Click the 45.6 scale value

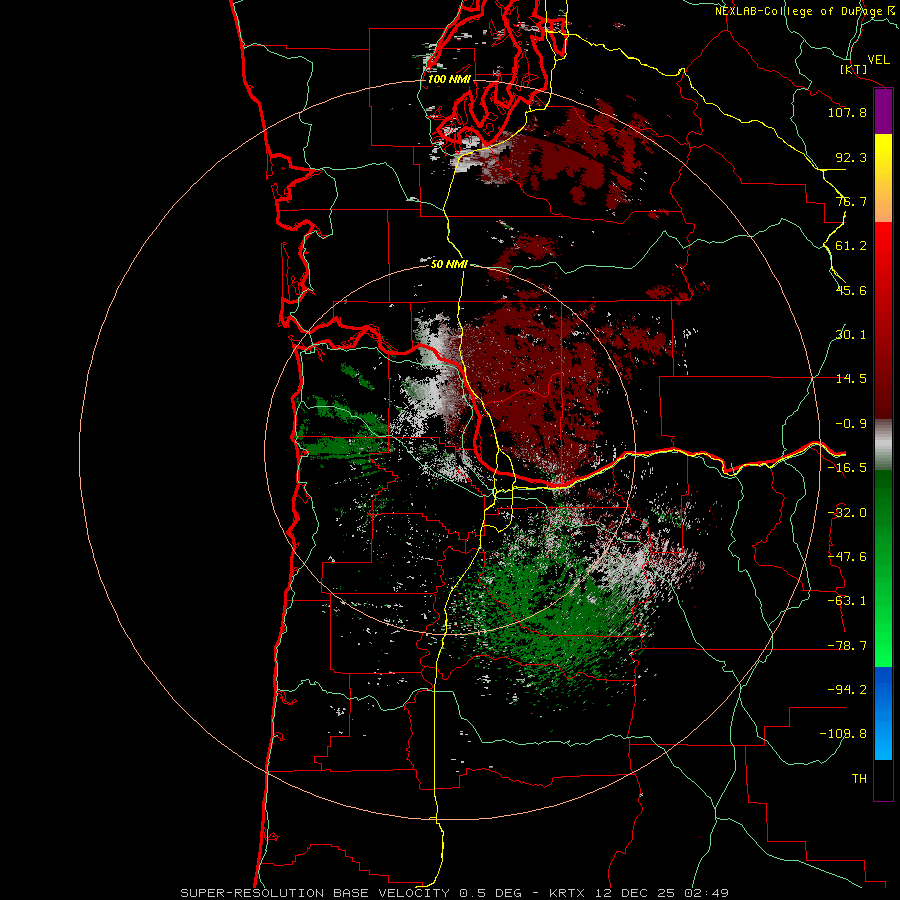coord(851,290)
